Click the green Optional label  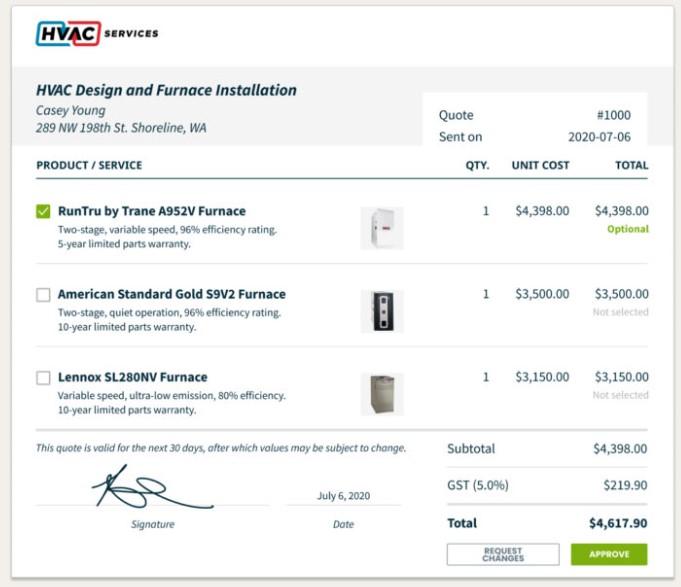[x=627, y=229]
